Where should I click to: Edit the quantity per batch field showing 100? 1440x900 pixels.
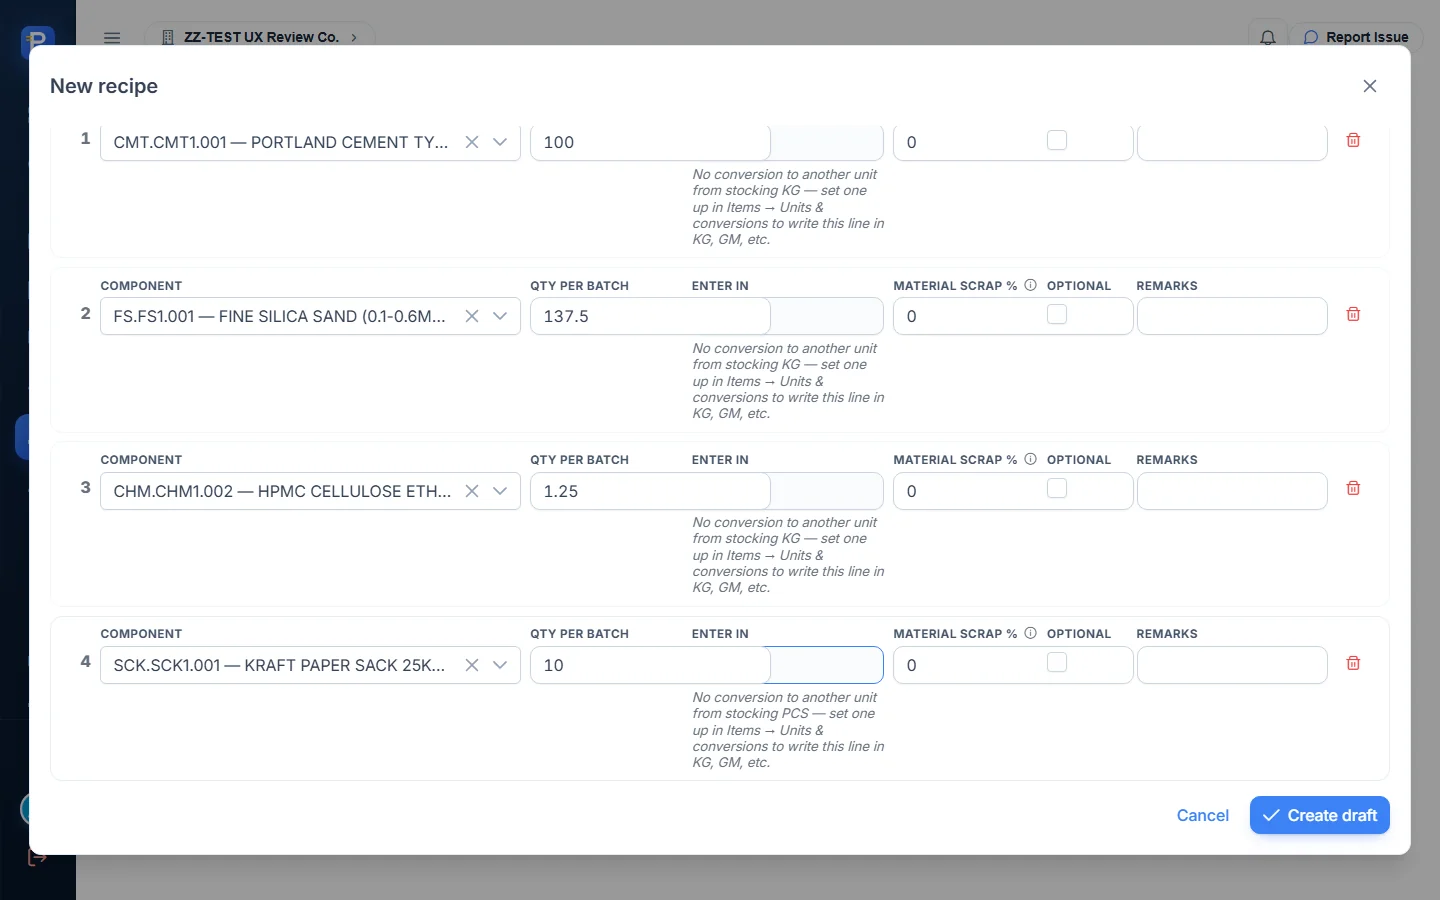point(650,142)
